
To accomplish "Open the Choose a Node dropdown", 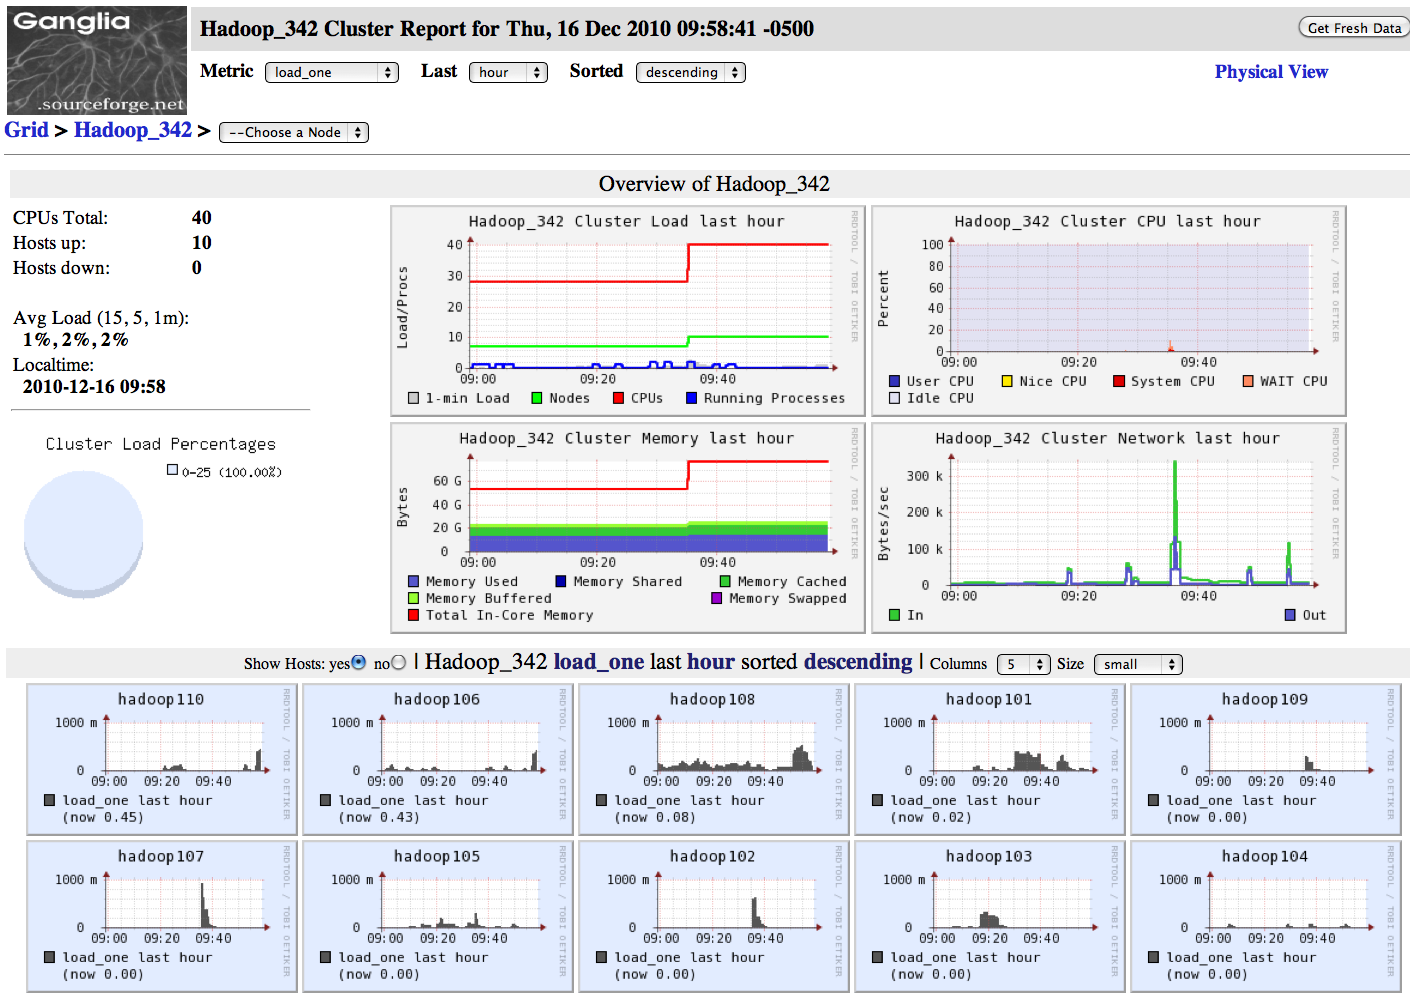I will (294, 132).
